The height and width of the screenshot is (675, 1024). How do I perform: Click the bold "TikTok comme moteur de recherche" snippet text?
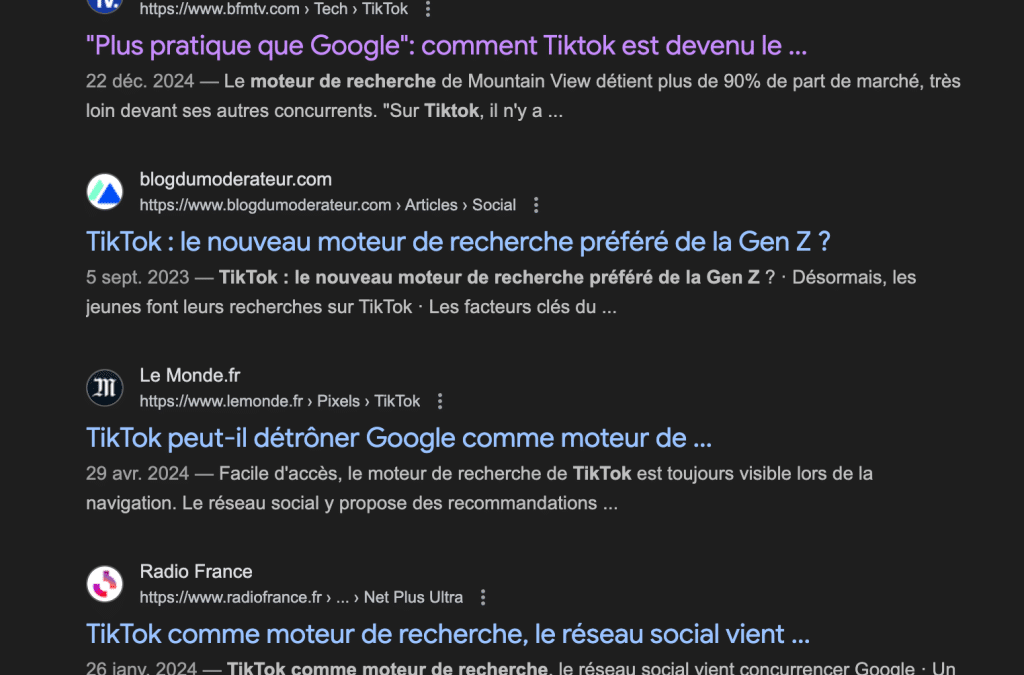click(388, 668)
